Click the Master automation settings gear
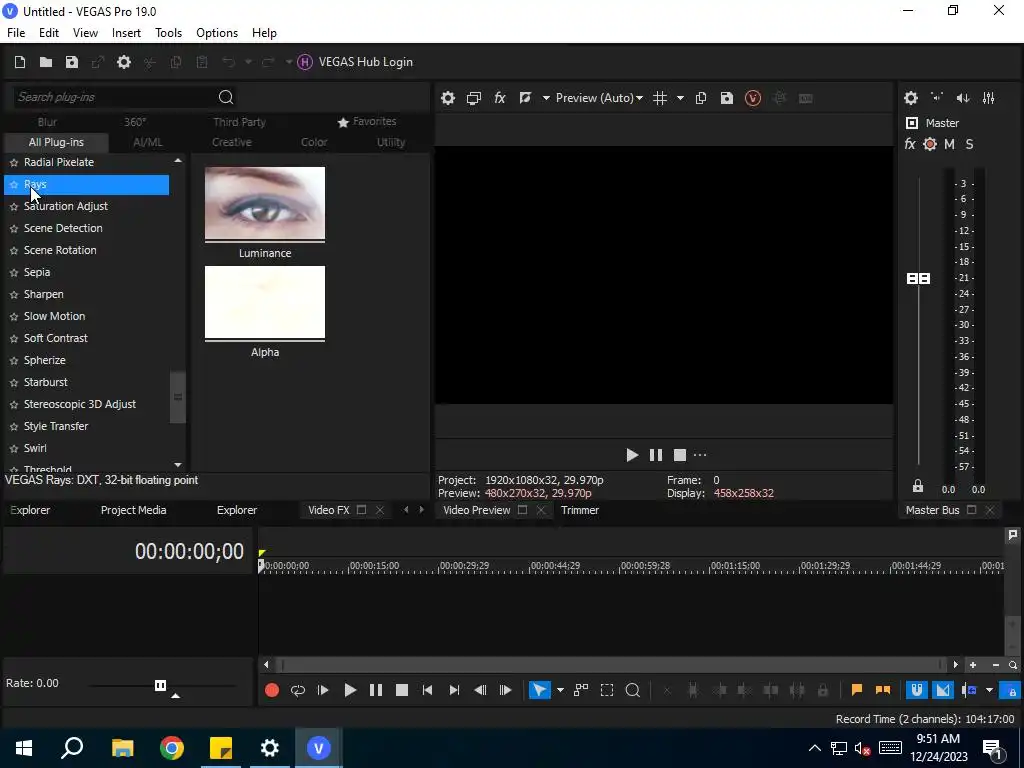Screen dimensions: 1024x768 [x=930, y=144]
